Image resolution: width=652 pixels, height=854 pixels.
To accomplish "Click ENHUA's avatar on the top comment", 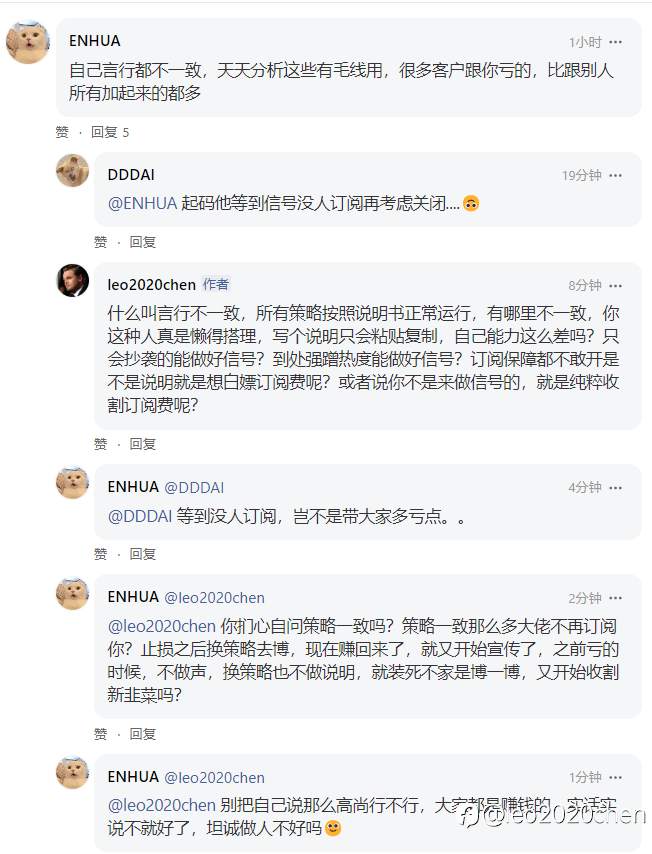I will (28, 42).
